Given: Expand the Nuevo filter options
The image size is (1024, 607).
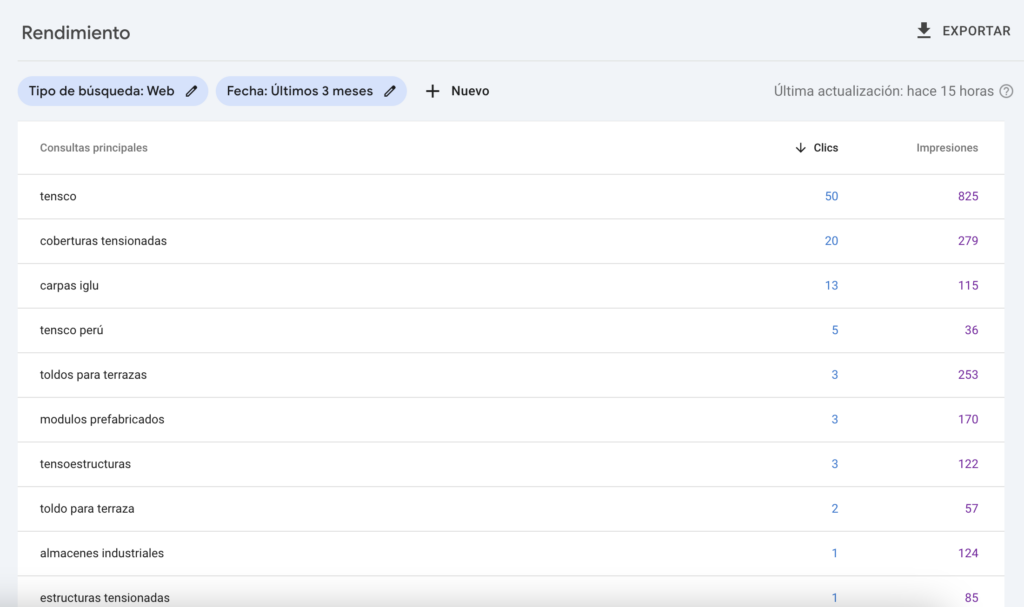Looking at the screenshot, I should pos(458,90).
